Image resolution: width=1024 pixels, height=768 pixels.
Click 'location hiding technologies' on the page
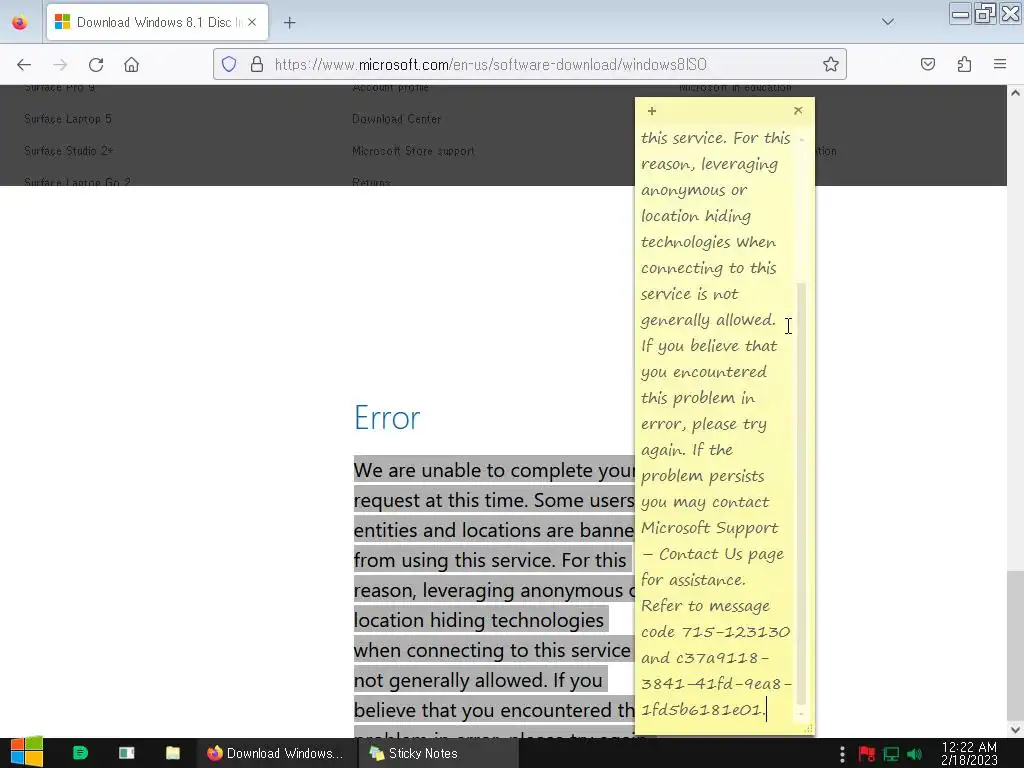tap(479, 620)
